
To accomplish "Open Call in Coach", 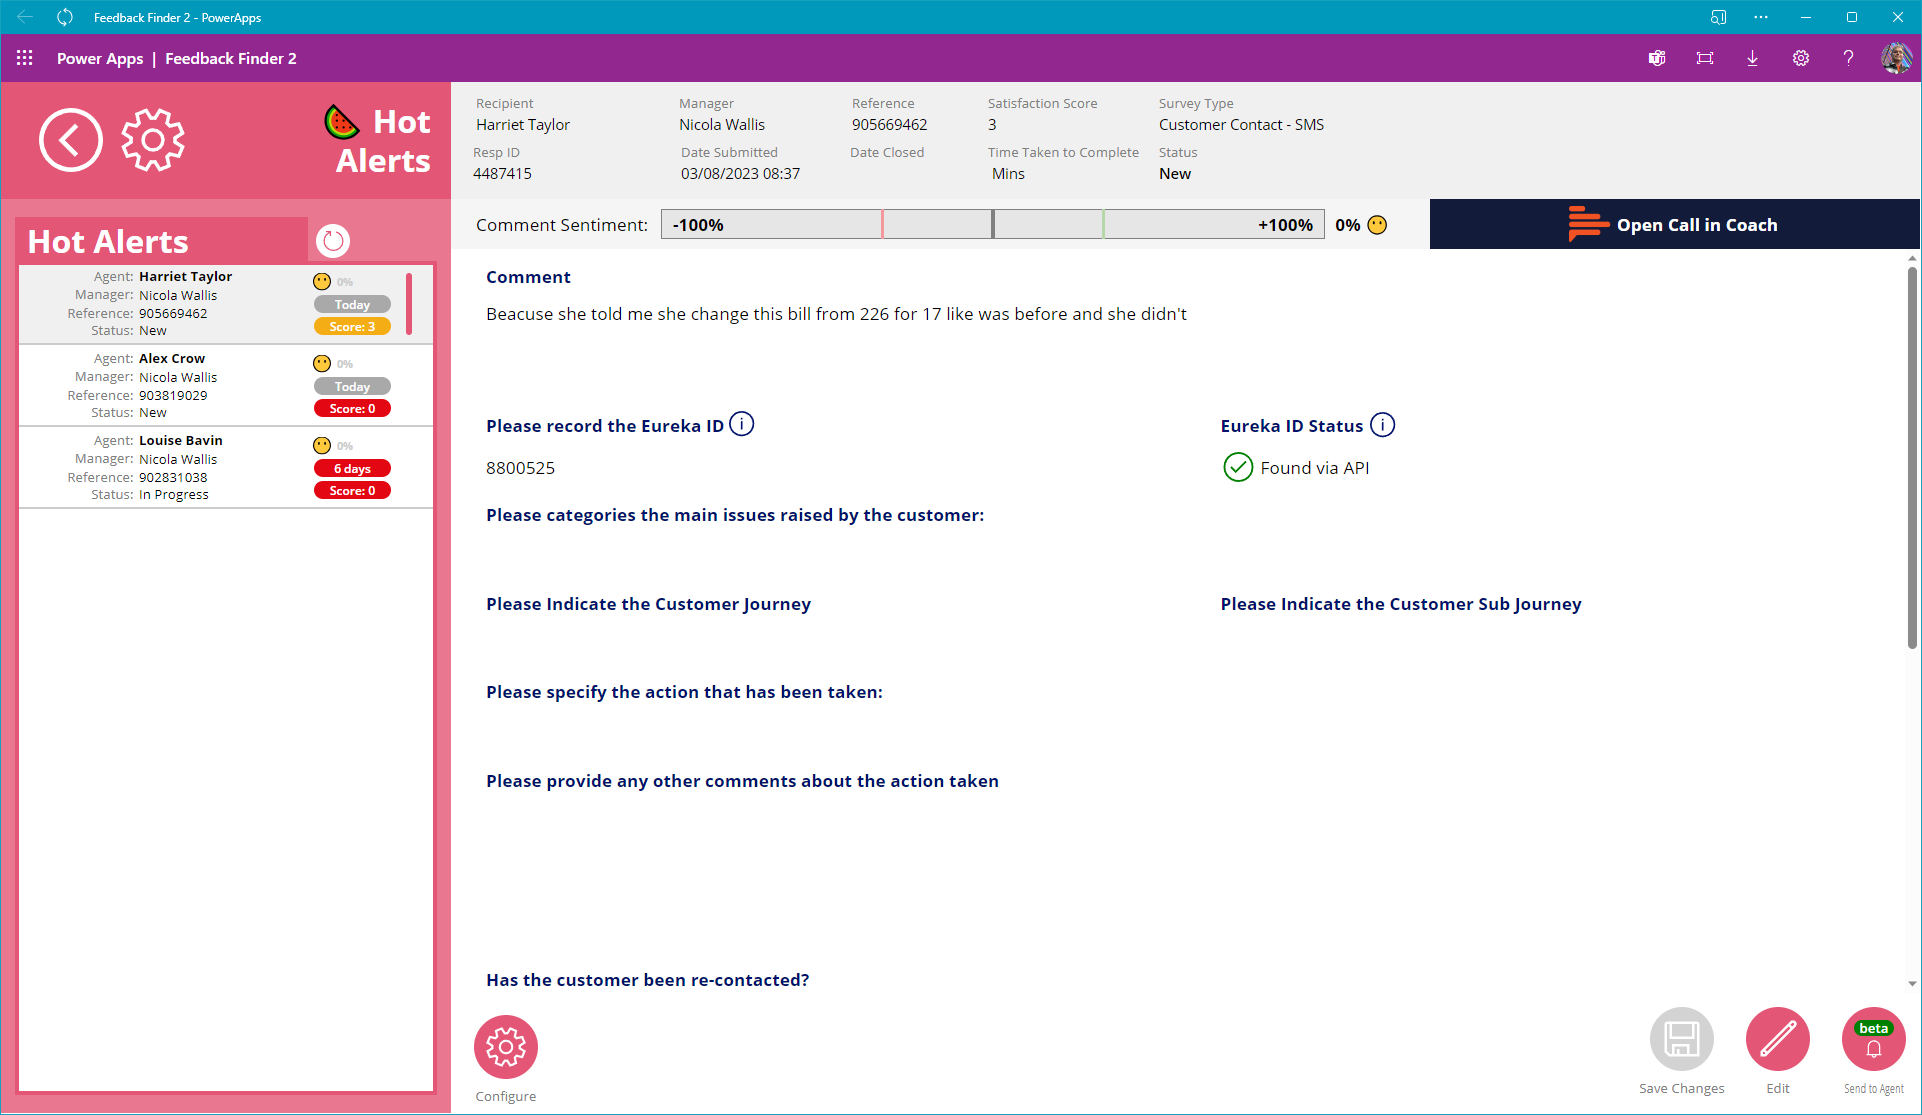I will click(1674, 225).
